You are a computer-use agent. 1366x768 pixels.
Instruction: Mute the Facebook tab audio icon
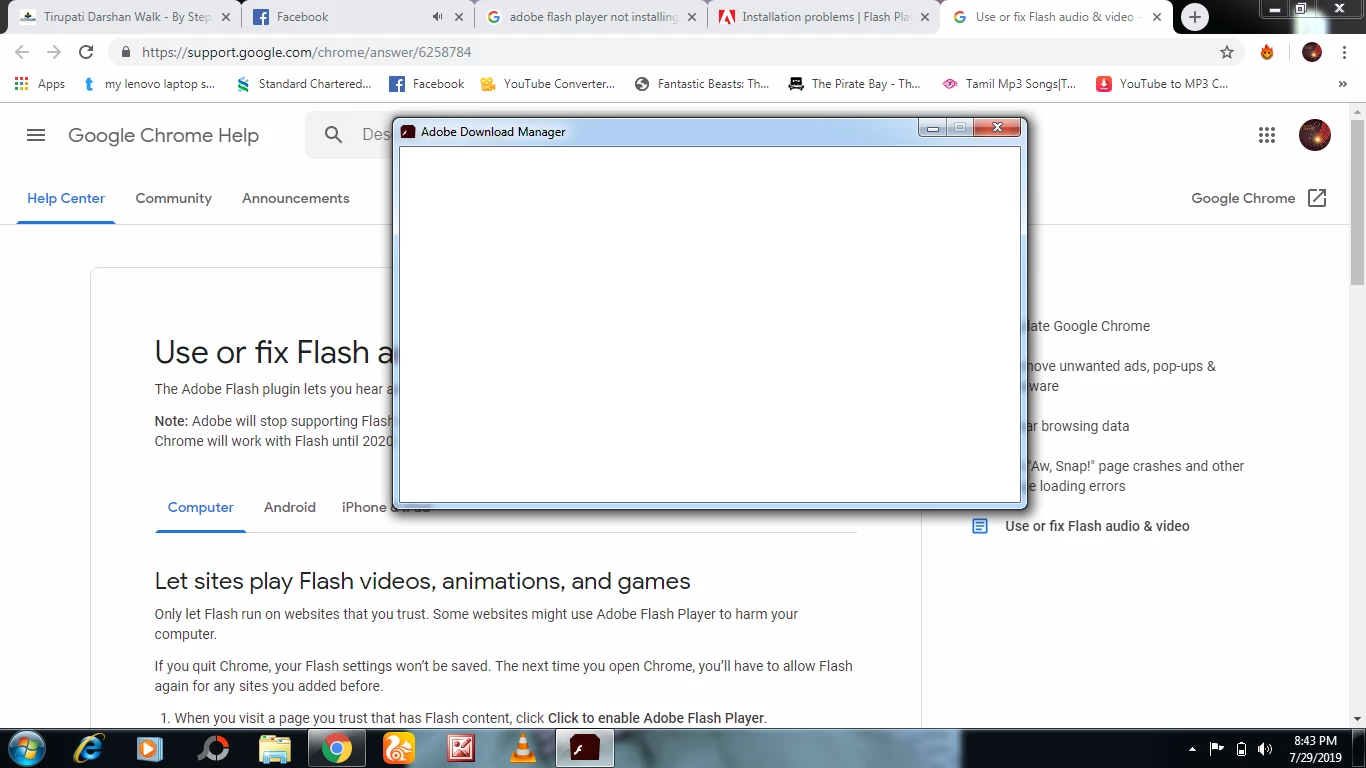(437, 17)
